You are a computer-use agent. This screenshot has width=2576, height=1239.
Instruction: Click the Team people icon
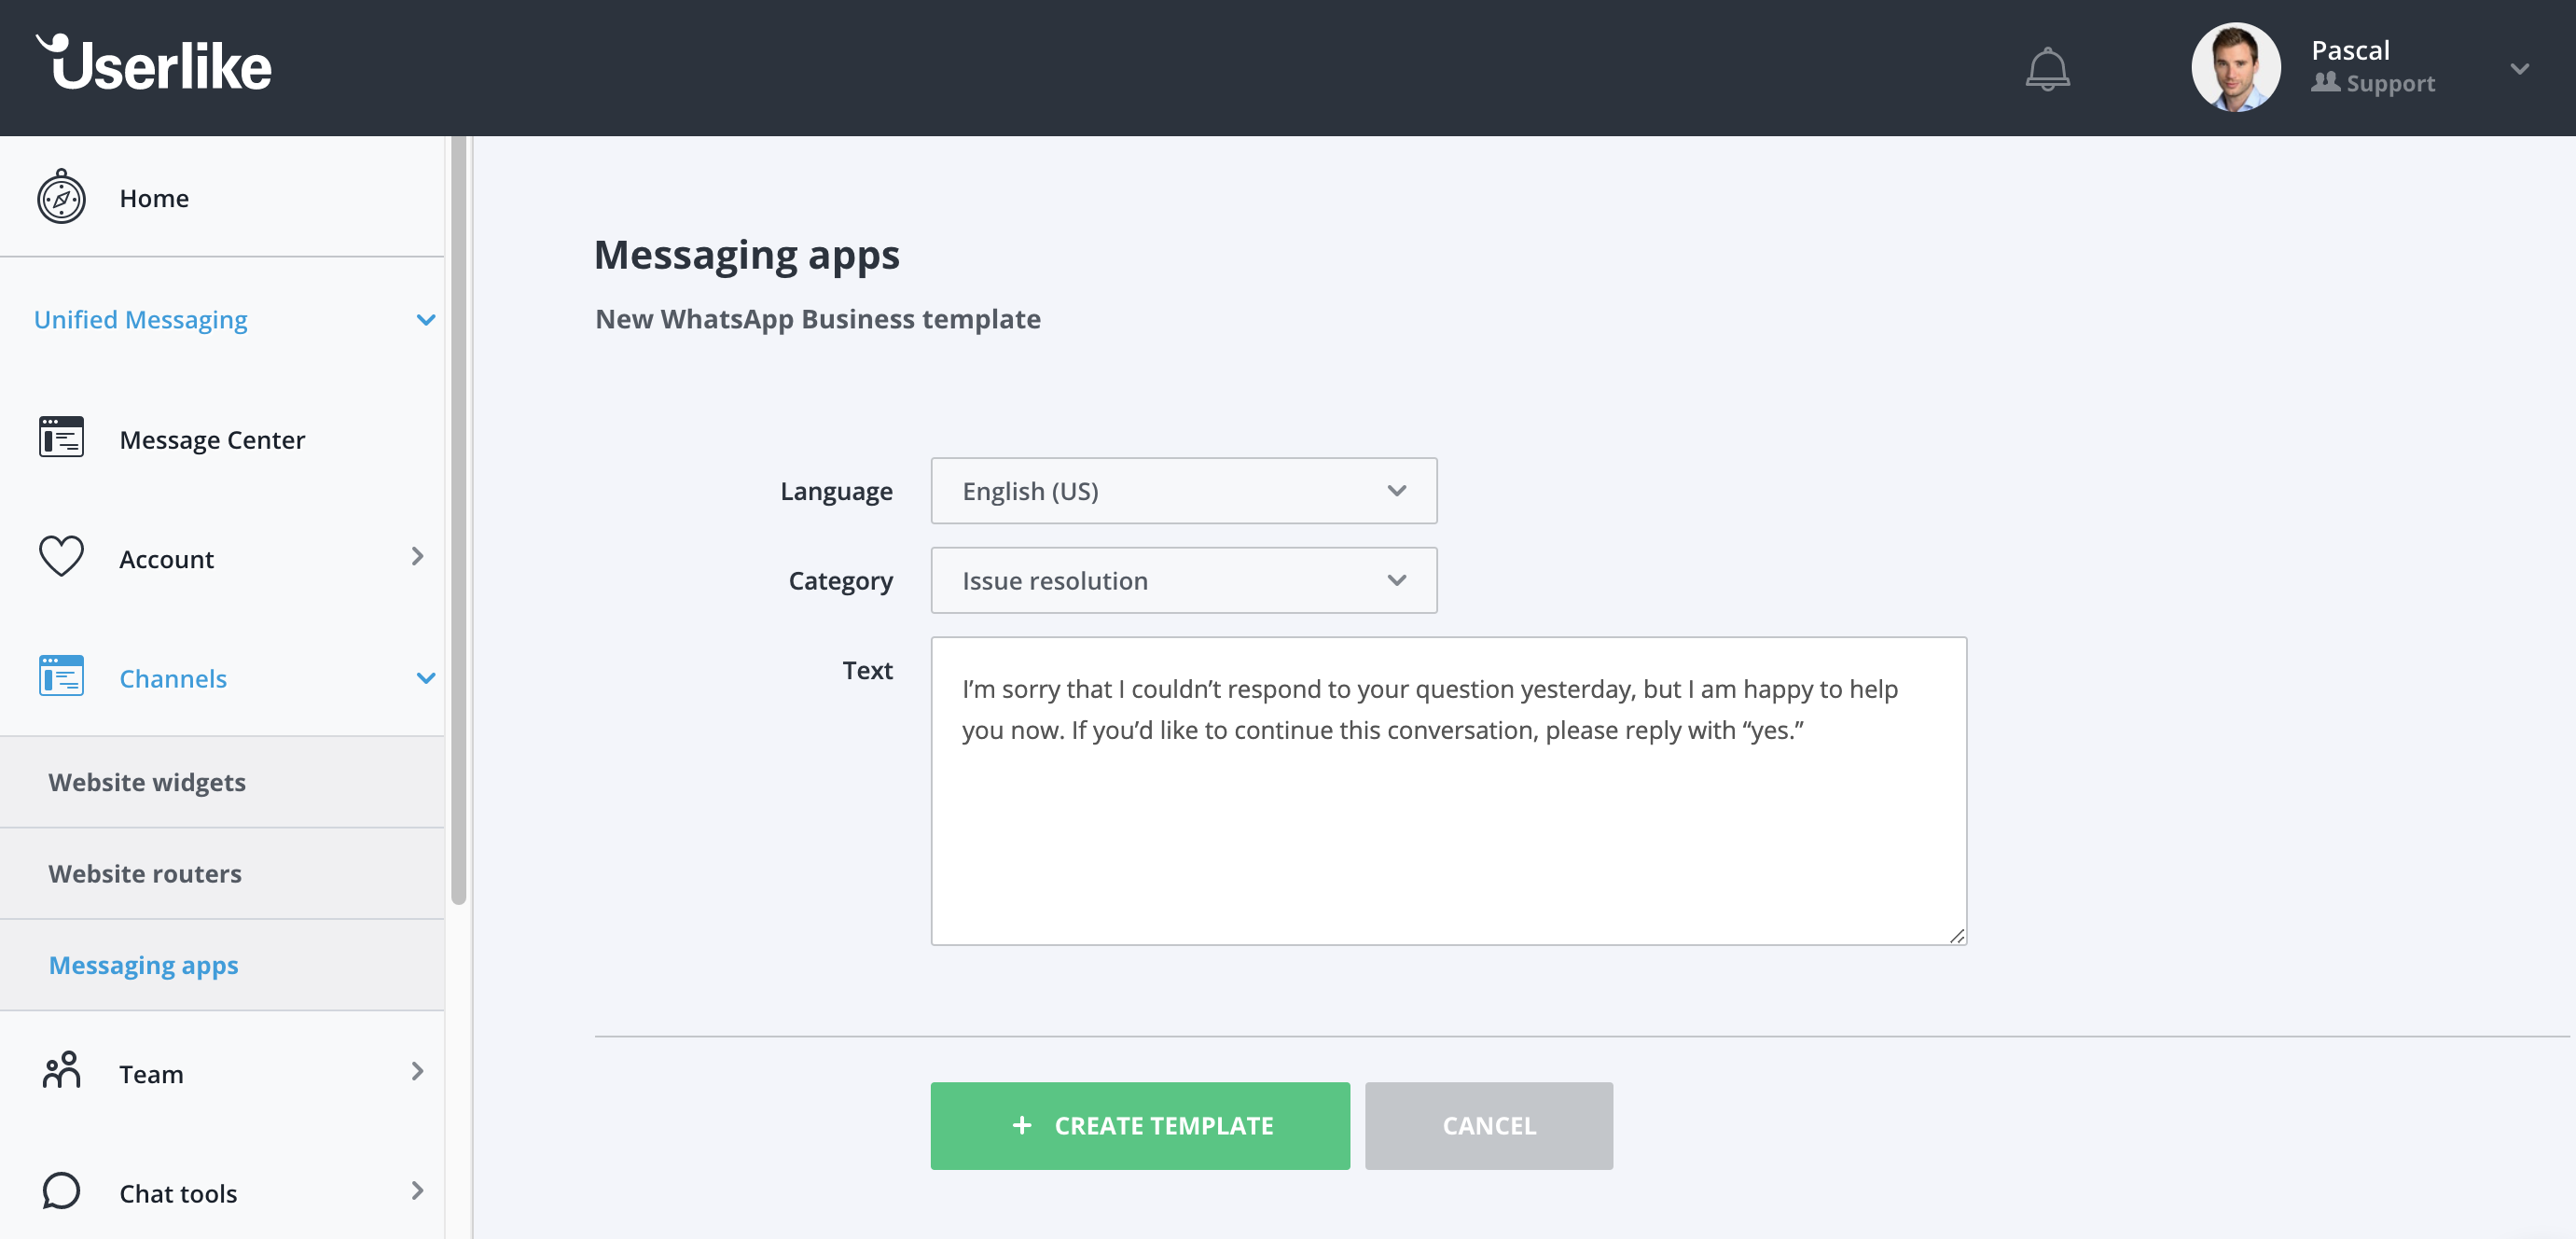tap(61, 1070)
